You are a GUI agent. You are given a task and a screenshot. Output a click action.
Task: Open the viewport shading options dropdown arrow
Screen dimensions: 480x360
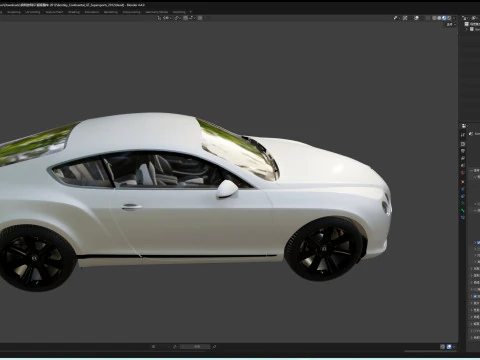[454, 18]
